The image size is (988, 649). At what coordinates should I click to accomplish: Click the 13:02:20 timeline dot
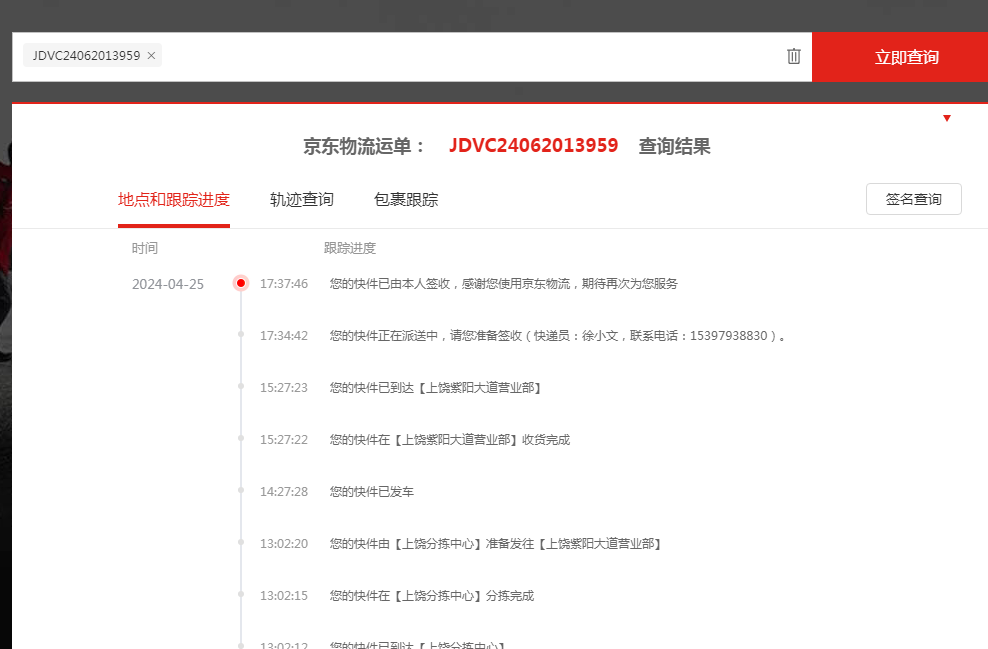[241, 542]
